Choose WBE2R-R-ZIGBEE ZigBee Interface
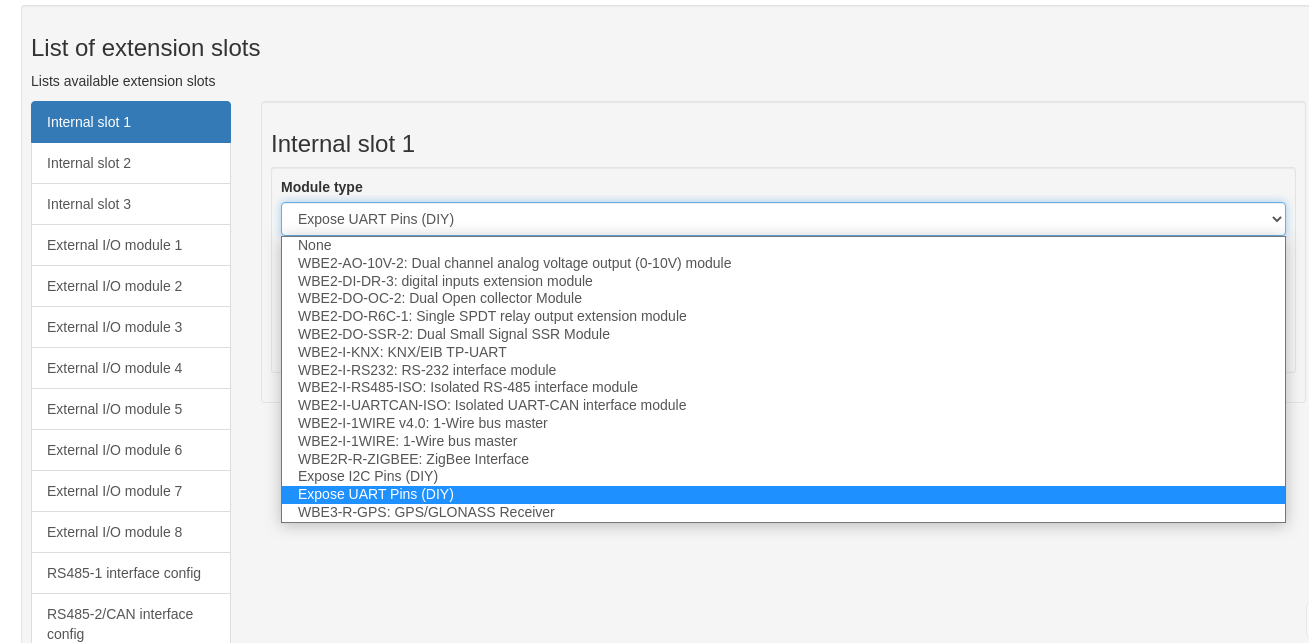 coord(783,459)
